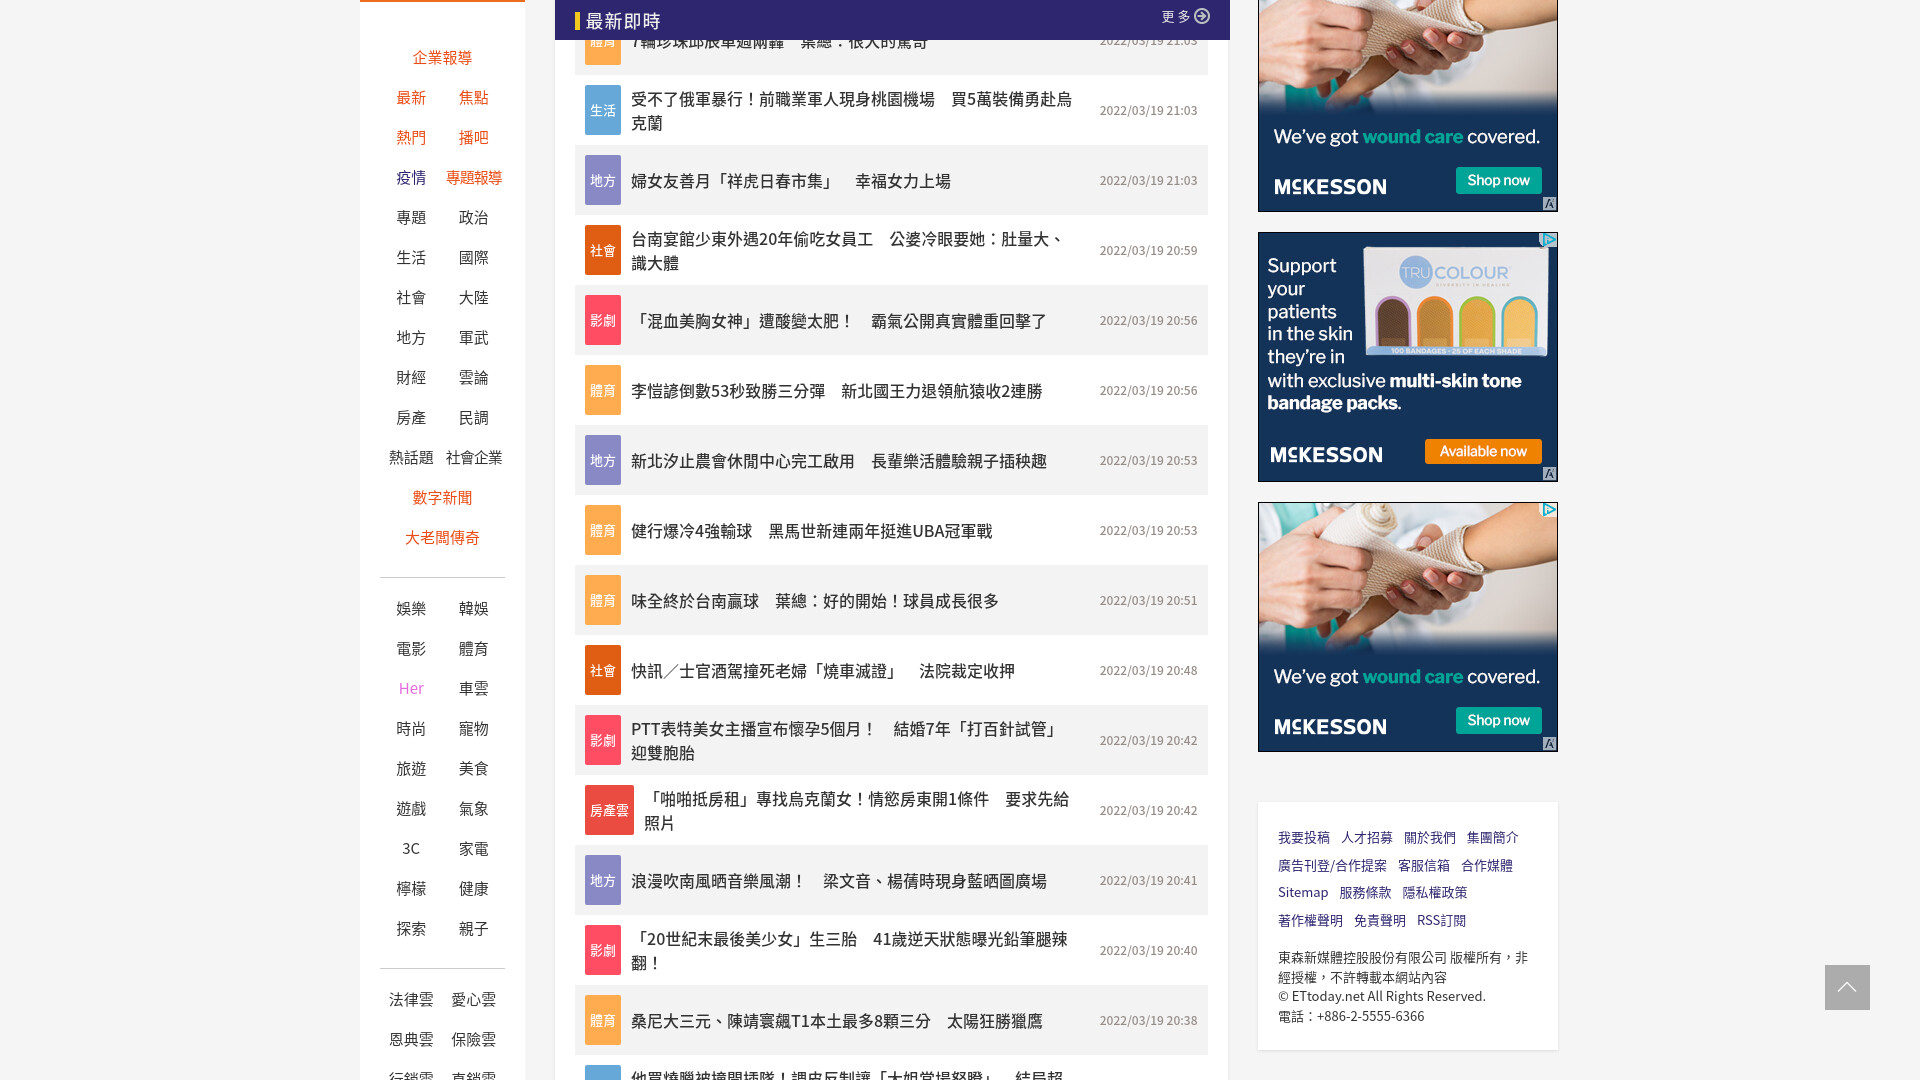This screenshot has height=1080, width=1920.
Task: Click 社會 tag beside 士官酒駕 story
Action: click(603, 670)
